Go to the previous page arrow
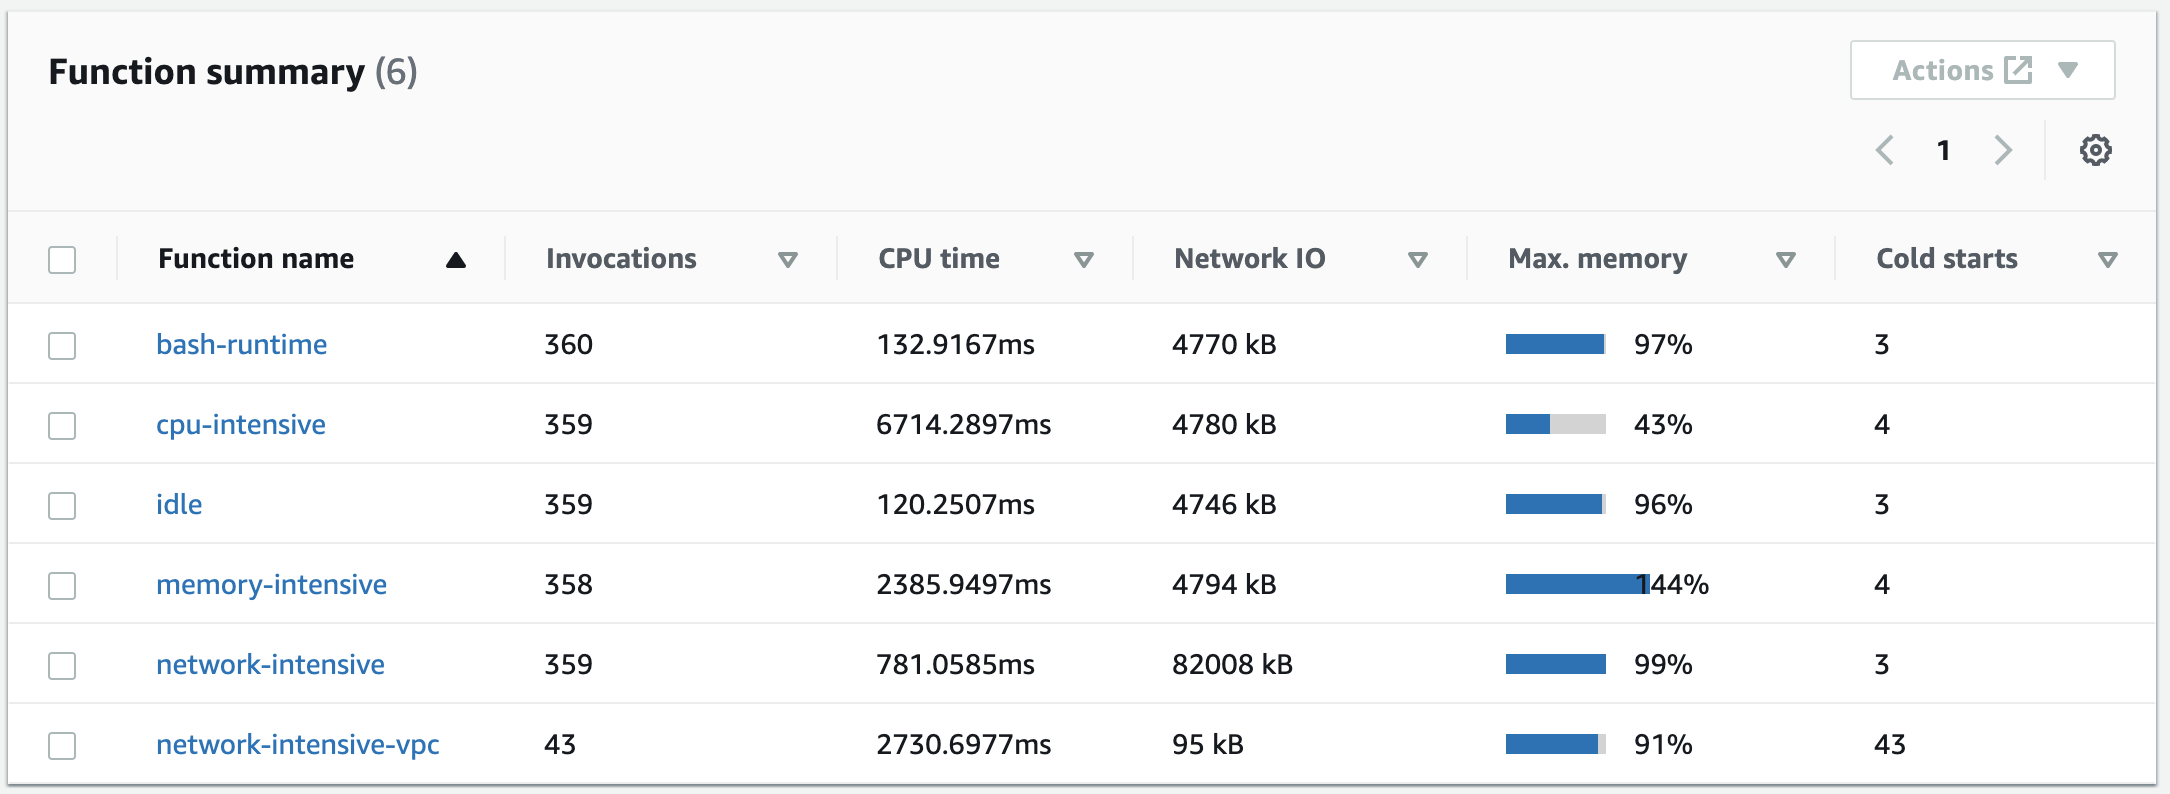This screenshot has width=2170, height=794. click(1885, 150)
